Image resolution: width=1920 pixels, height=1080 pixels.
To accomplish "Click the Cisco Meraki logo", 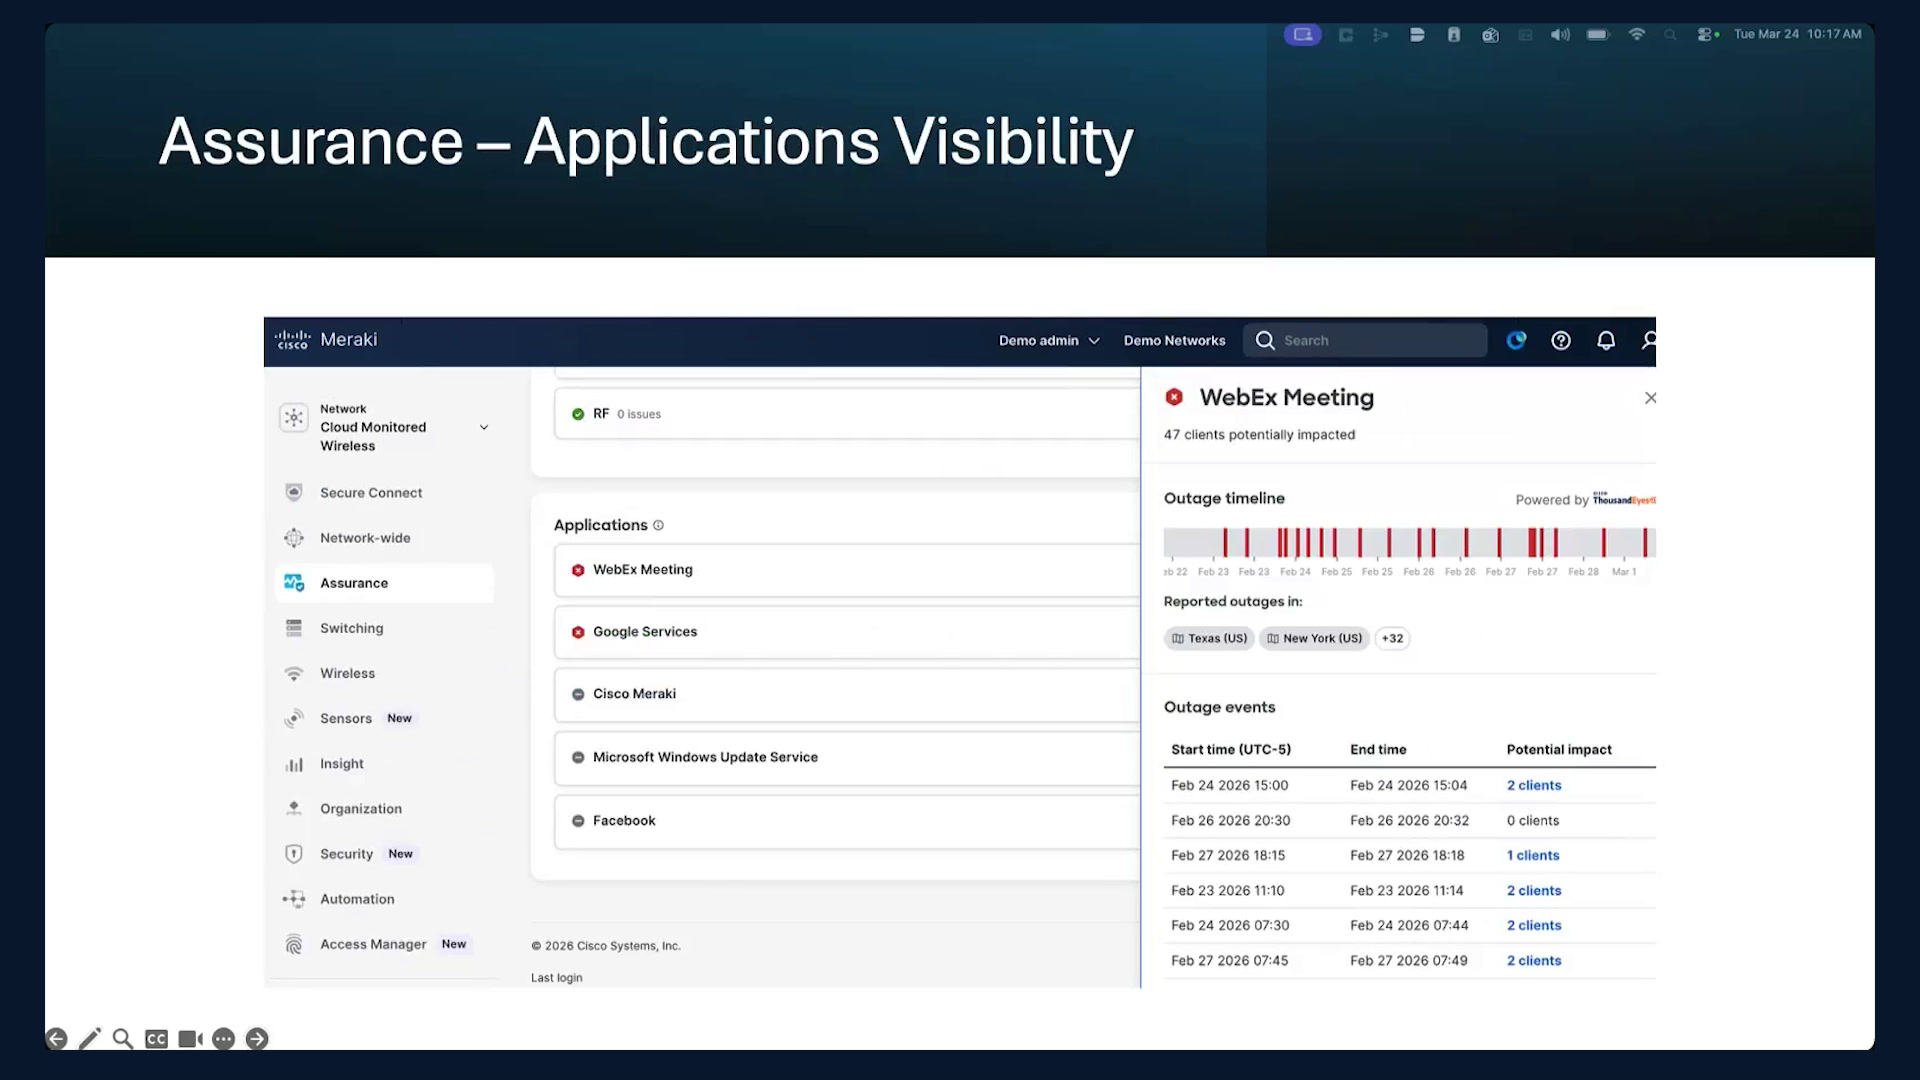I will point(326,340).
